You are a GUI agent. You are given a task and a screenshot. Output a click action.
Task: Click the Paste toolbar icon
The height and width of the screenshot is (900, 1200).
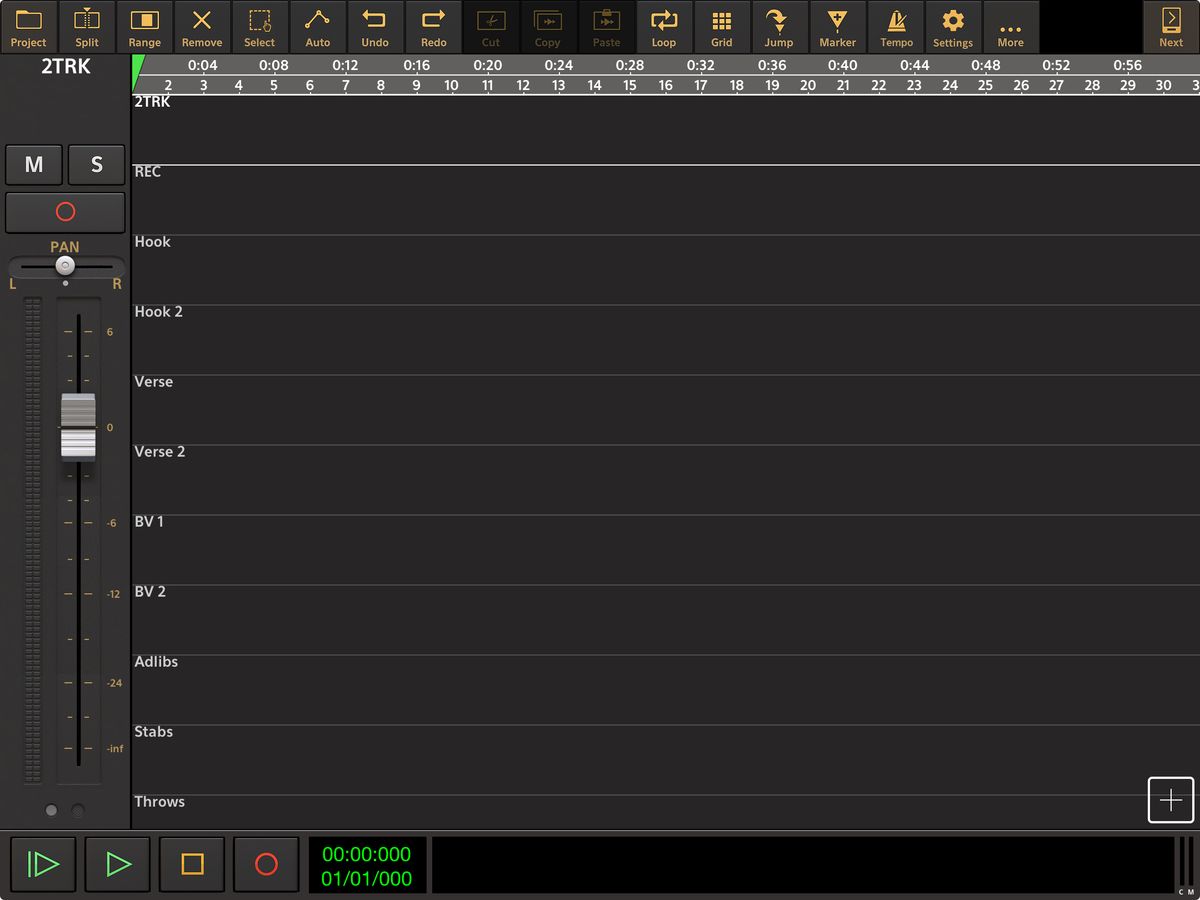point(606,27)
